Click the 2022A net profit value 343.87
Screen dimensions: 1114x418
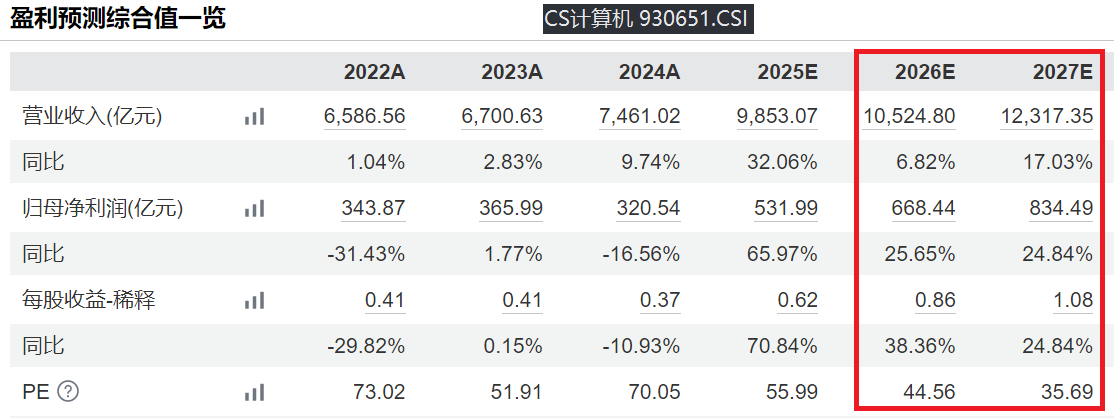click(x=373, y=209)
